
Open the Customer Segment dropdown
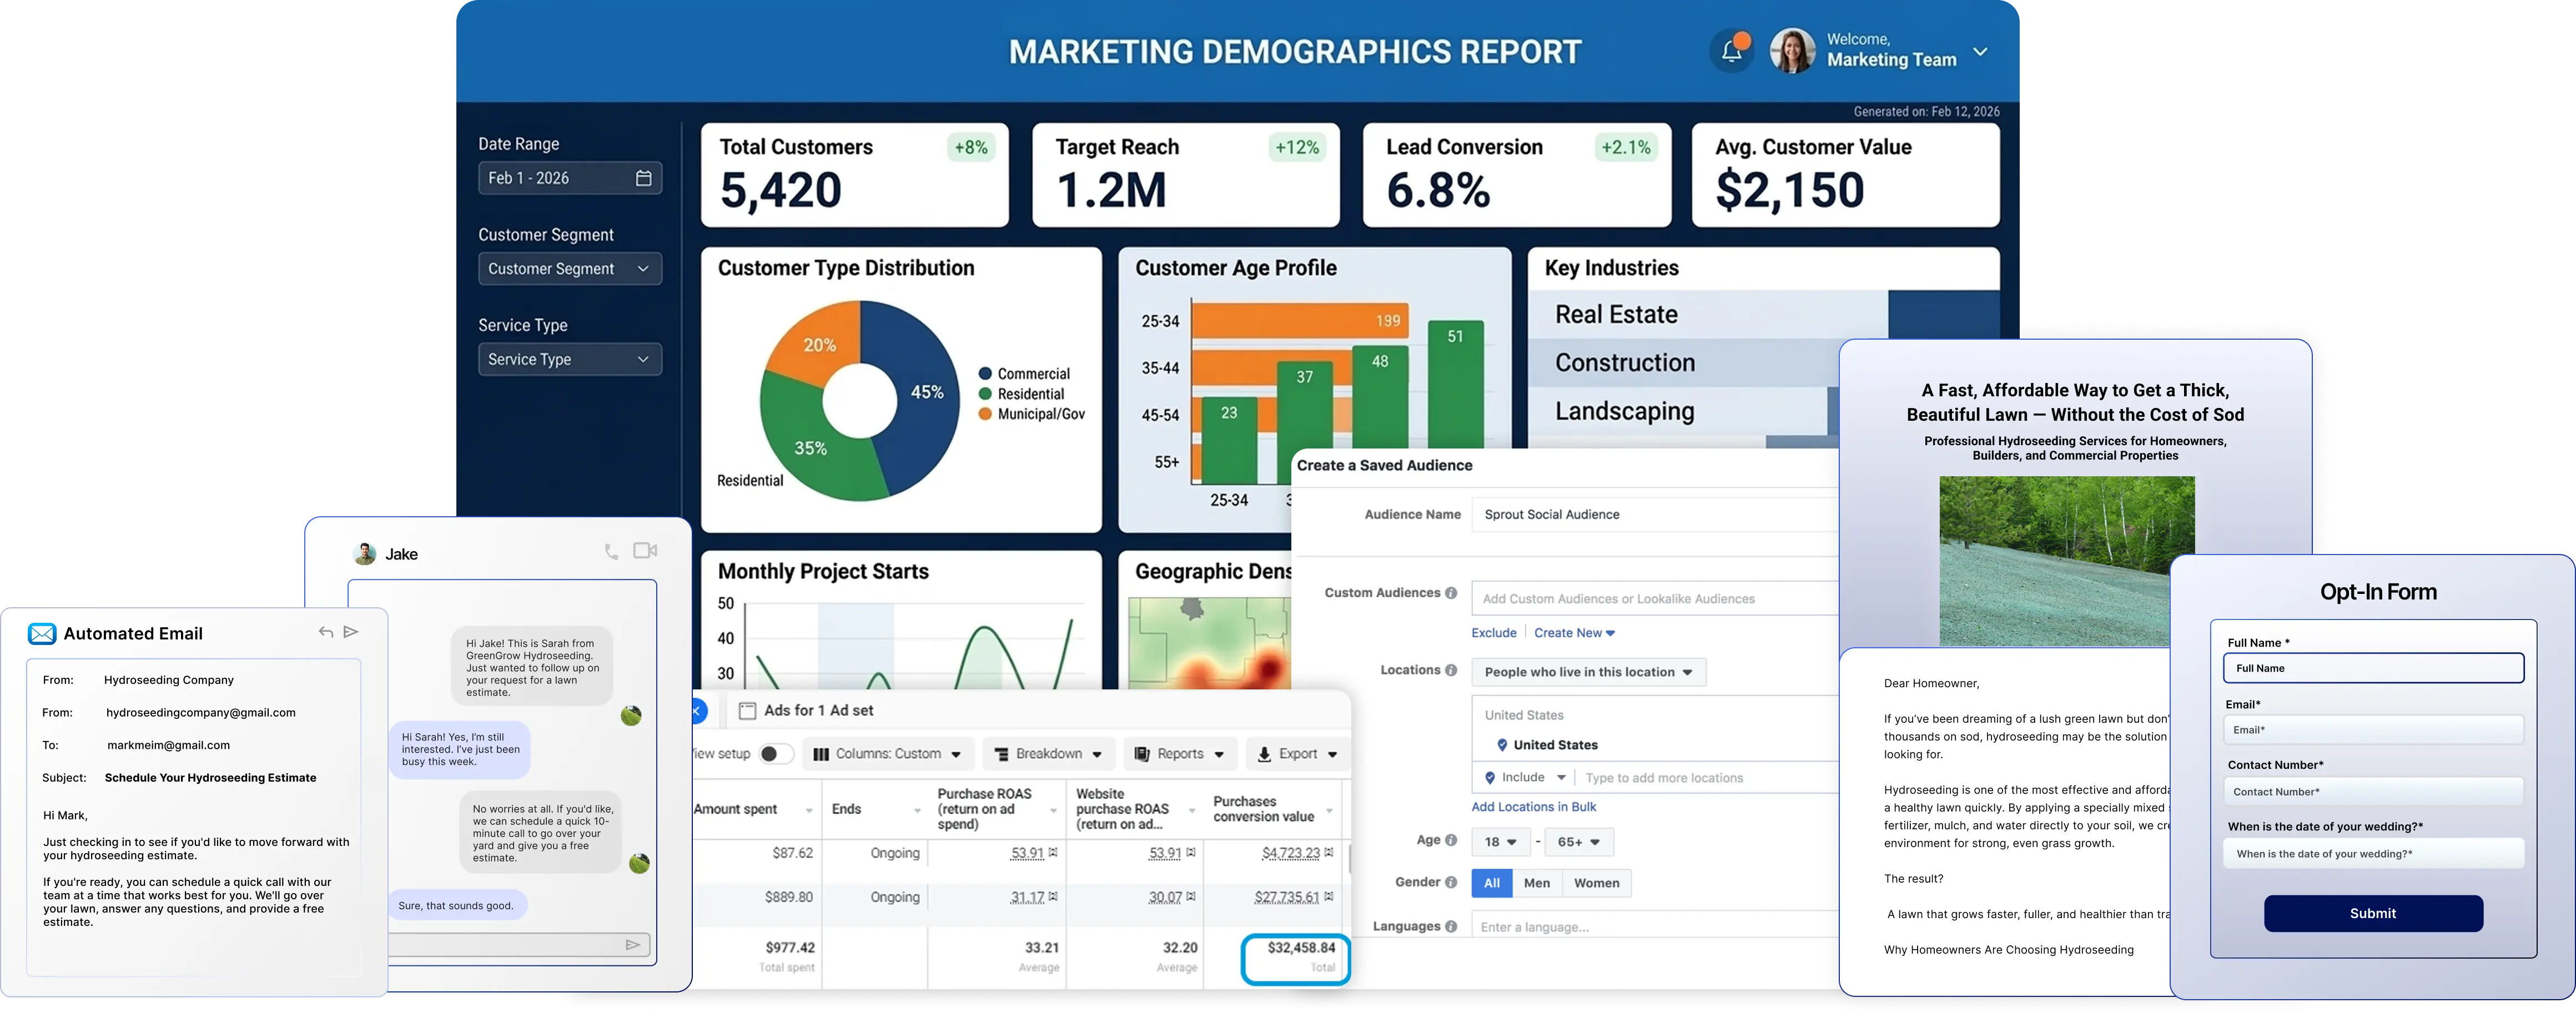(569, 269)
